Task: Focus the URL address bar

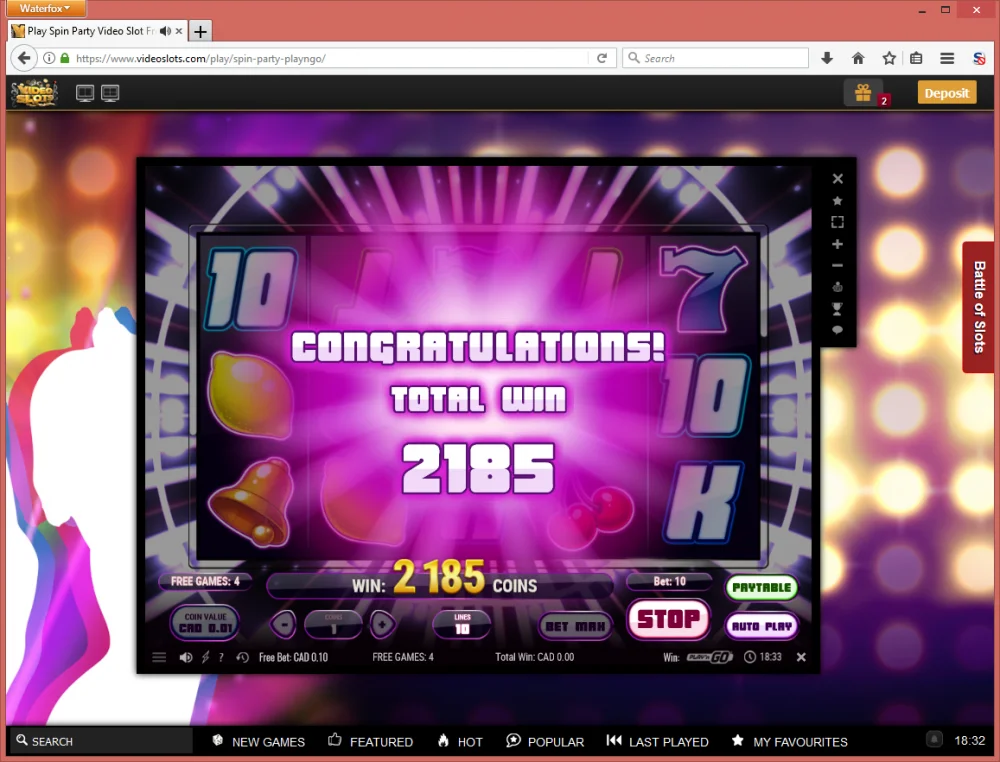Action: point(328,58)
